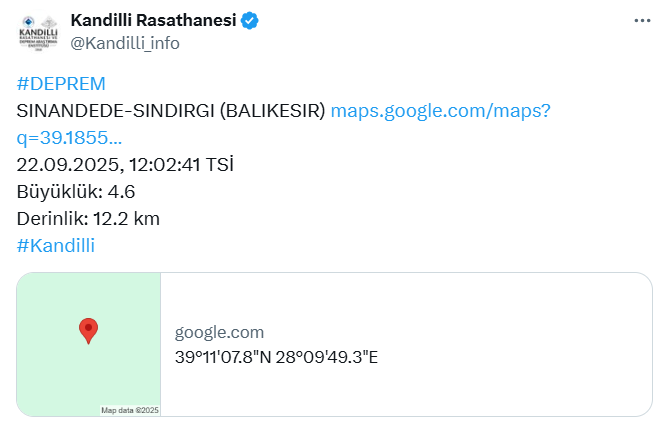Open the three-dot more options menu
The height and width of the screenshot is (423, 667).
click(645, 22)
